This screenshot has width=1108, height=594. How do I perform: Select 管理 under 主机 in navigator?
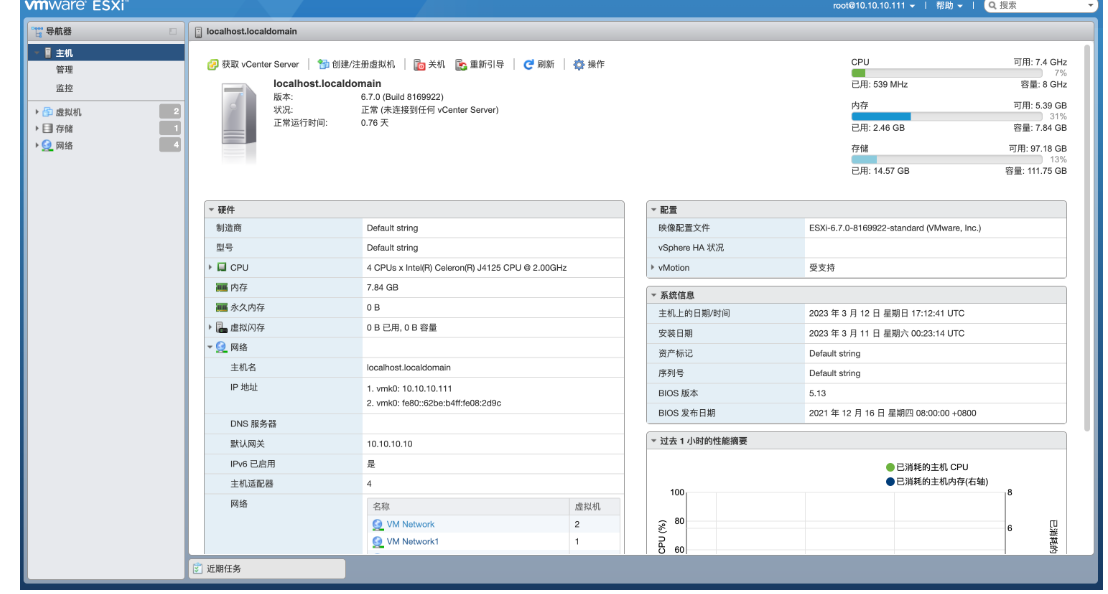coord(64,70)
